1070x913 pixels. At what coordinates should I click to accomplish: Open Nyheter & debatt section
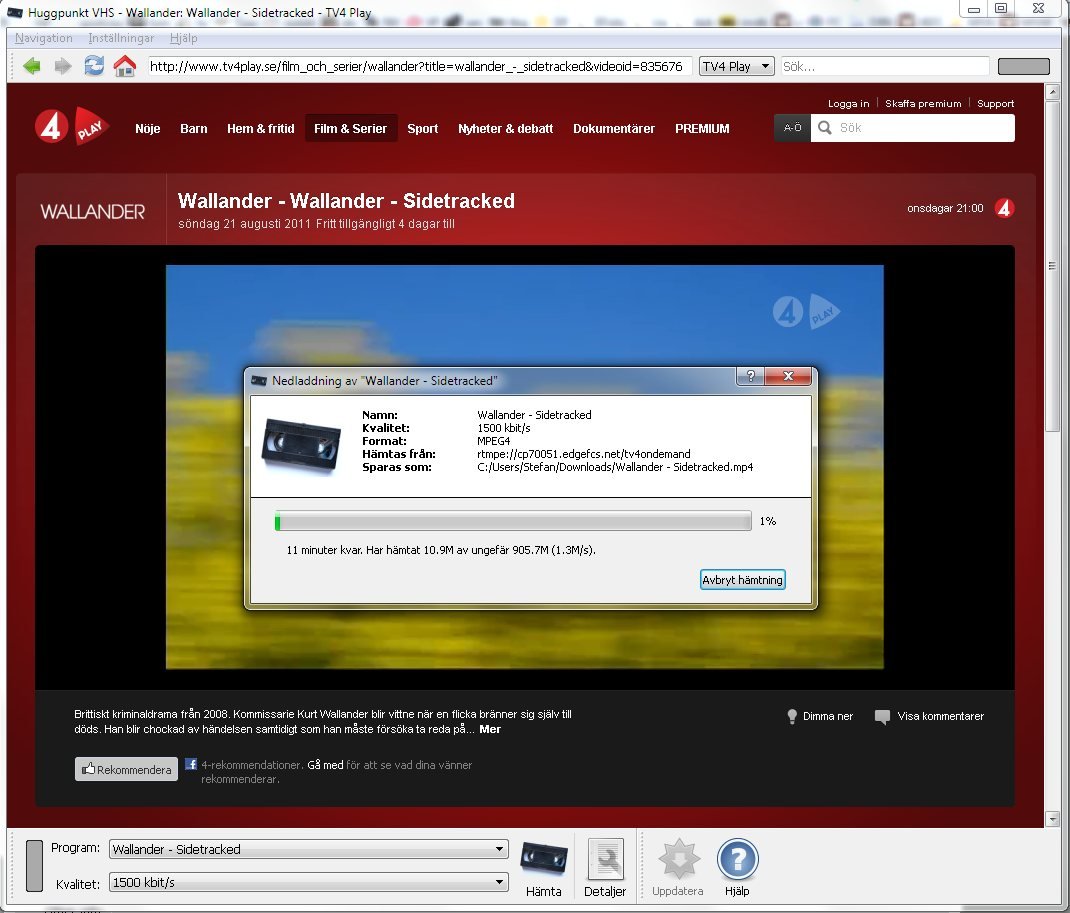point(506,128)
